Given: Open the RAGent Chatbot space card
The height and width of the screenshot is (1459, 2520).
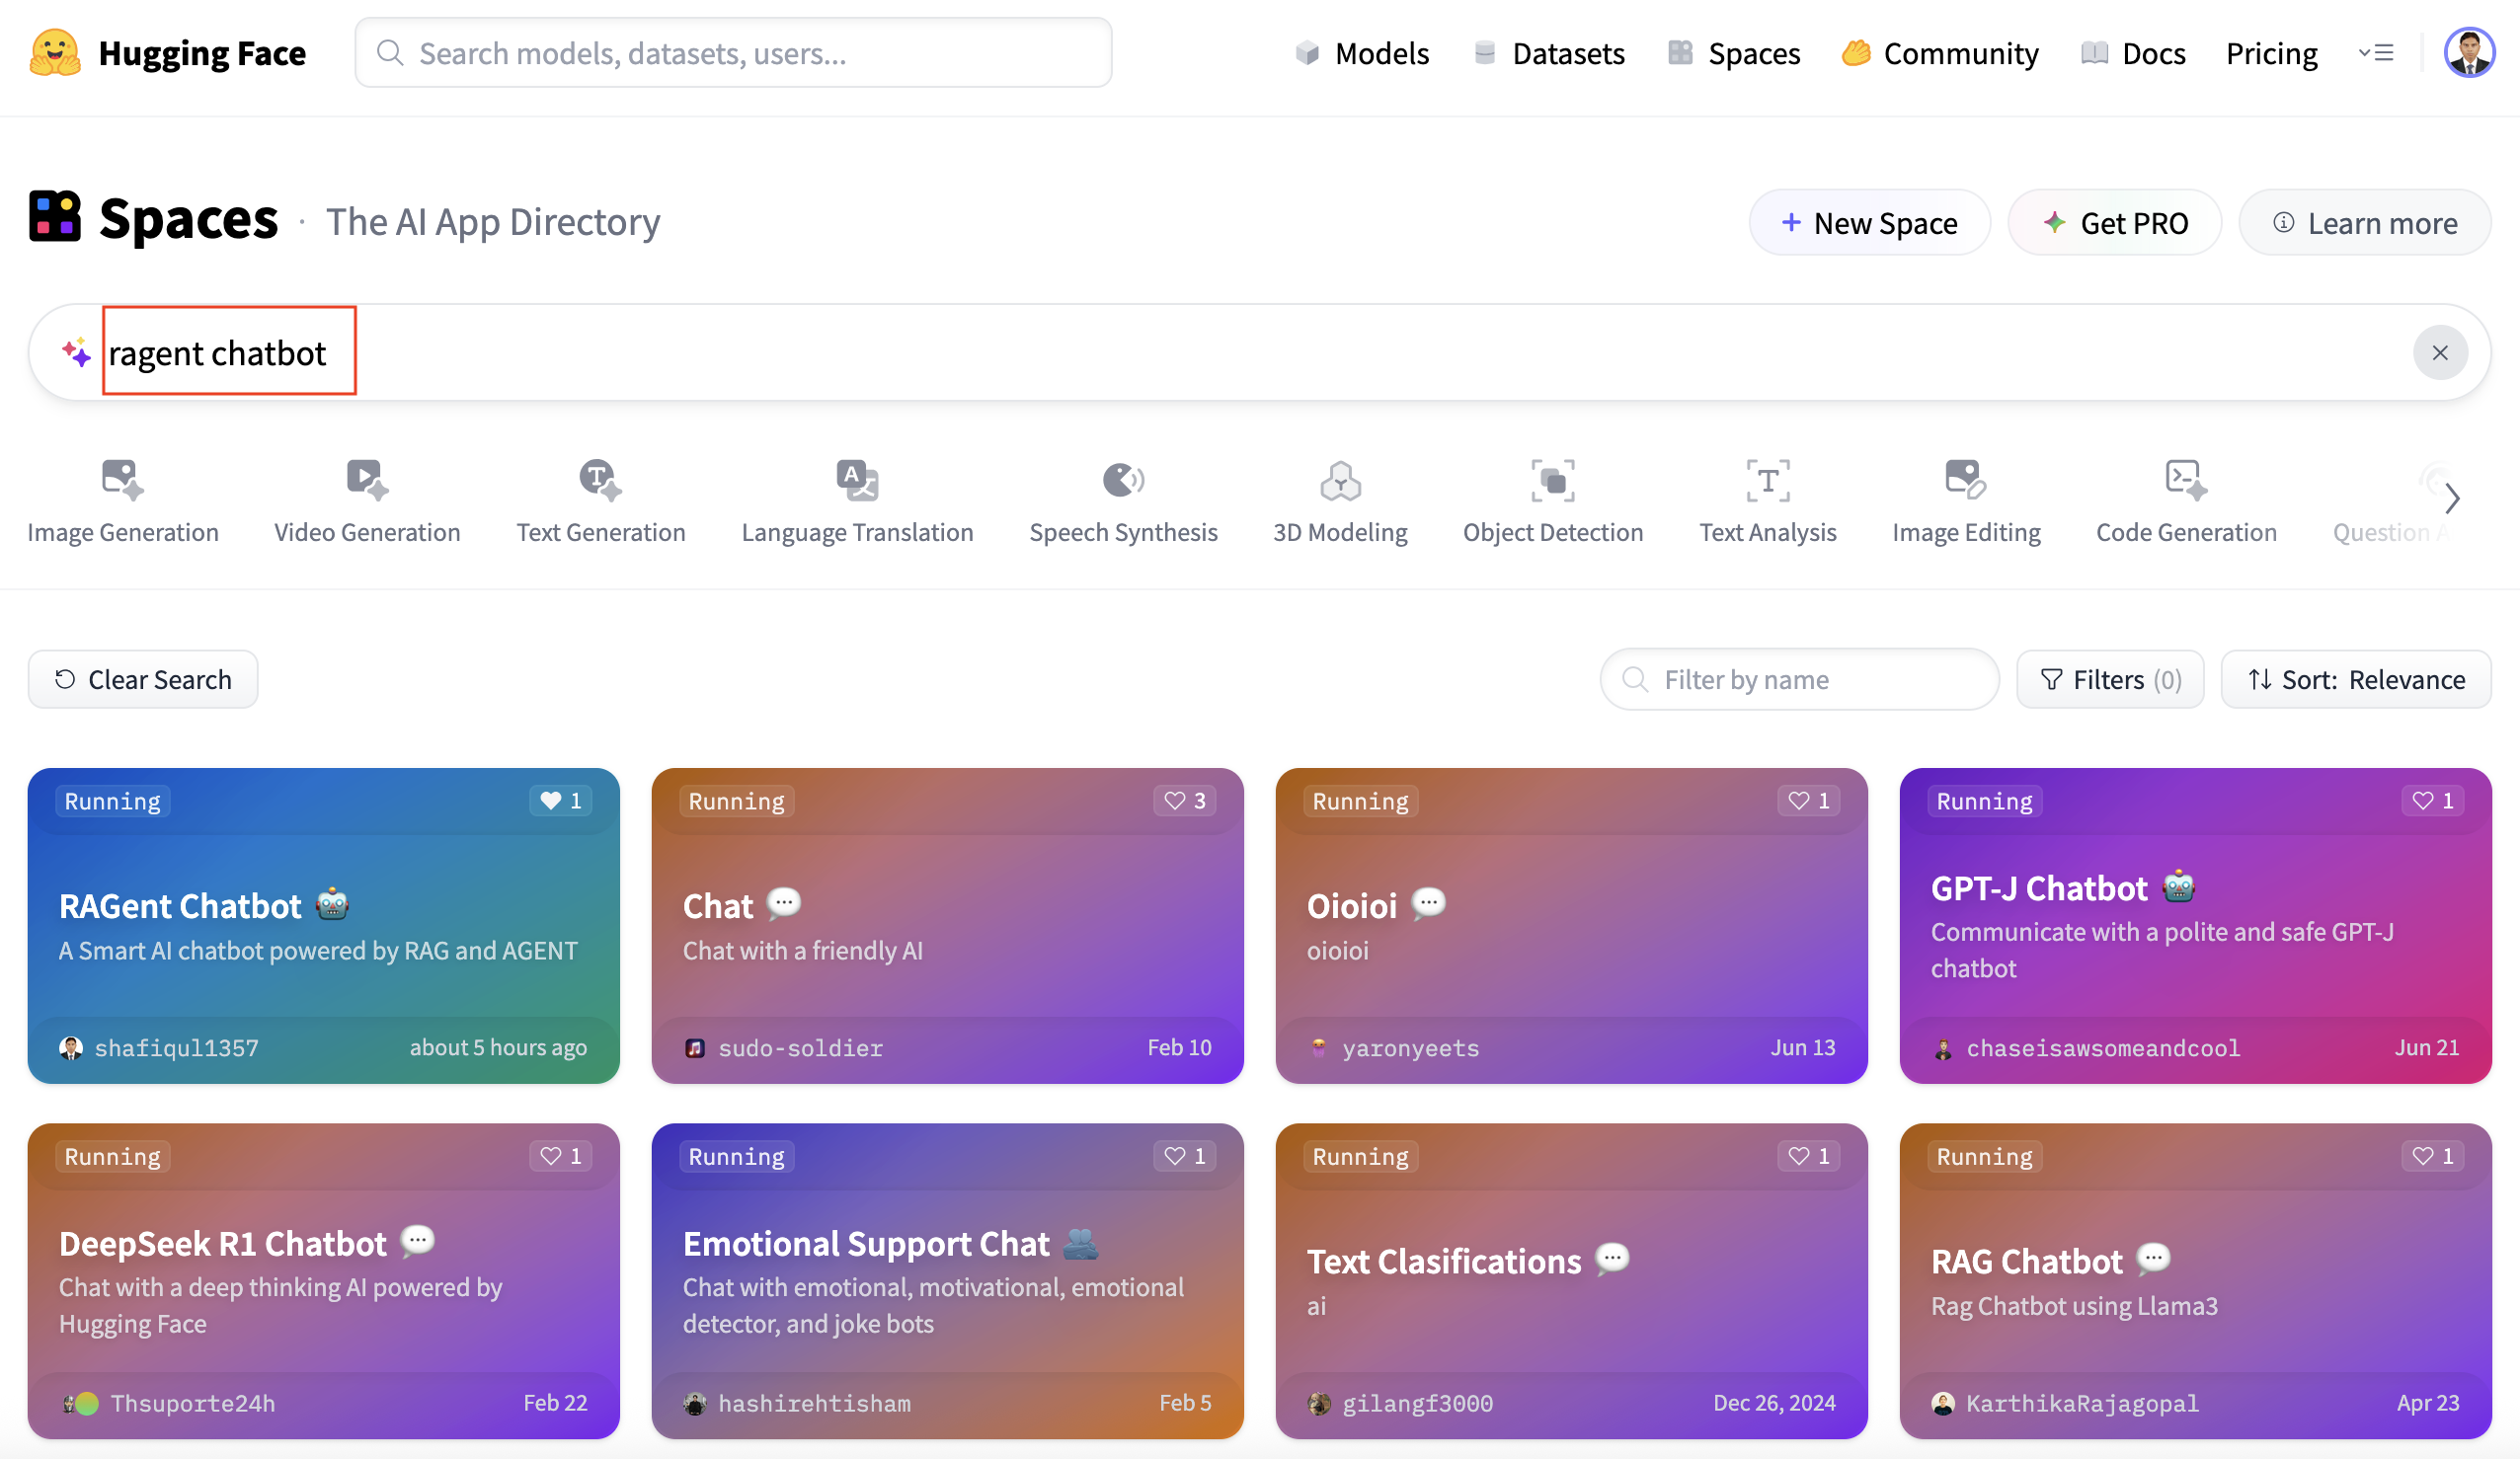Looking at the screenshot, I should click(x=323, y=926).
